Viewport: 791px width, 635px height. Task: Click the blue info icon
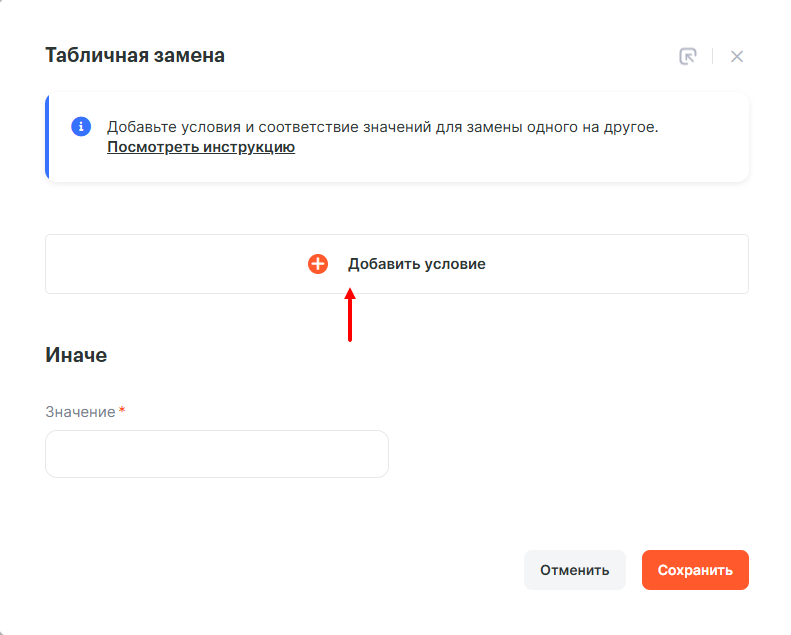[x=81, y=127]
